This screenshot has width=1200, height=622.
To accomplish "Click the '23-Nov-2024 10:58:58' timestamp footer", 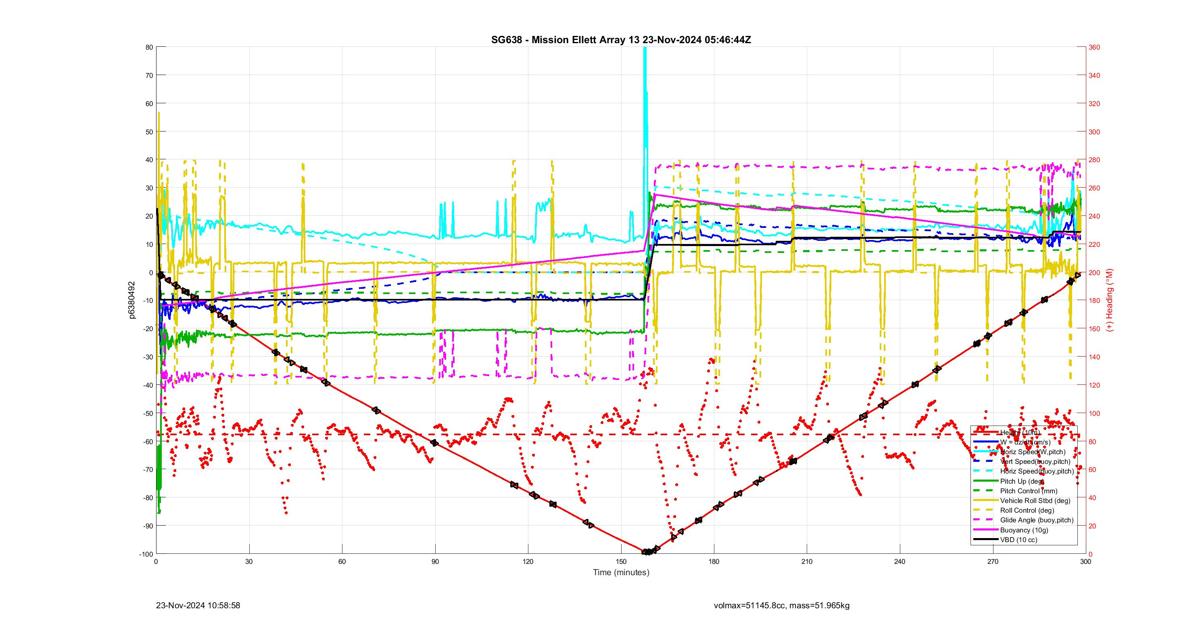I will click(x=197, y=605).
